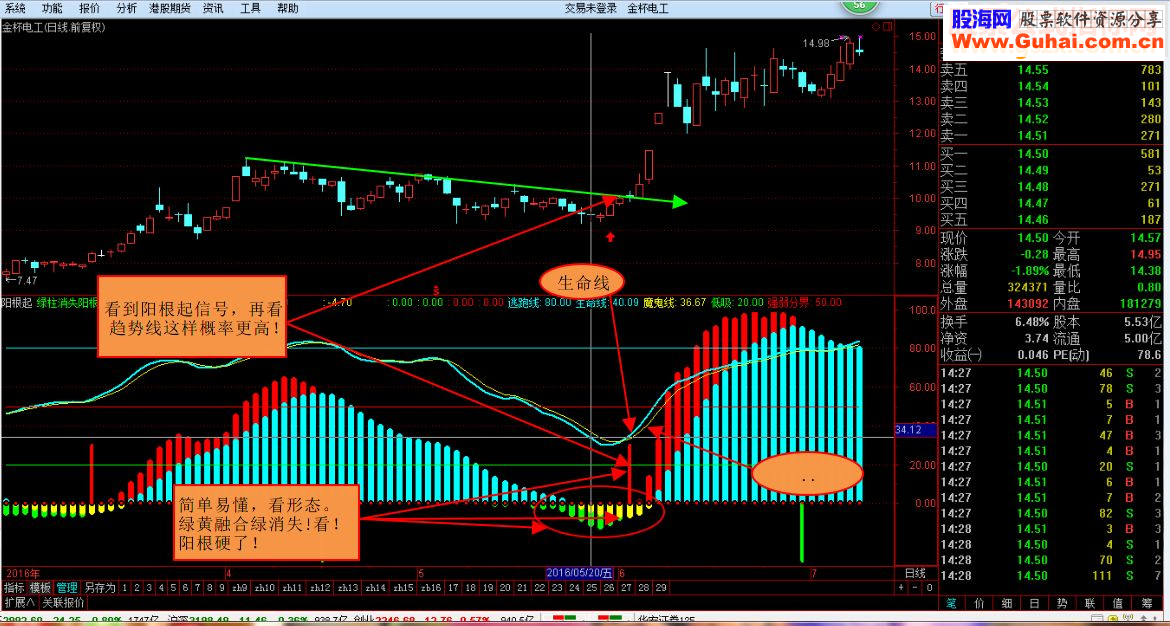Open the 分析 menu
The image size is (1170, 626).
pos(127,8)
